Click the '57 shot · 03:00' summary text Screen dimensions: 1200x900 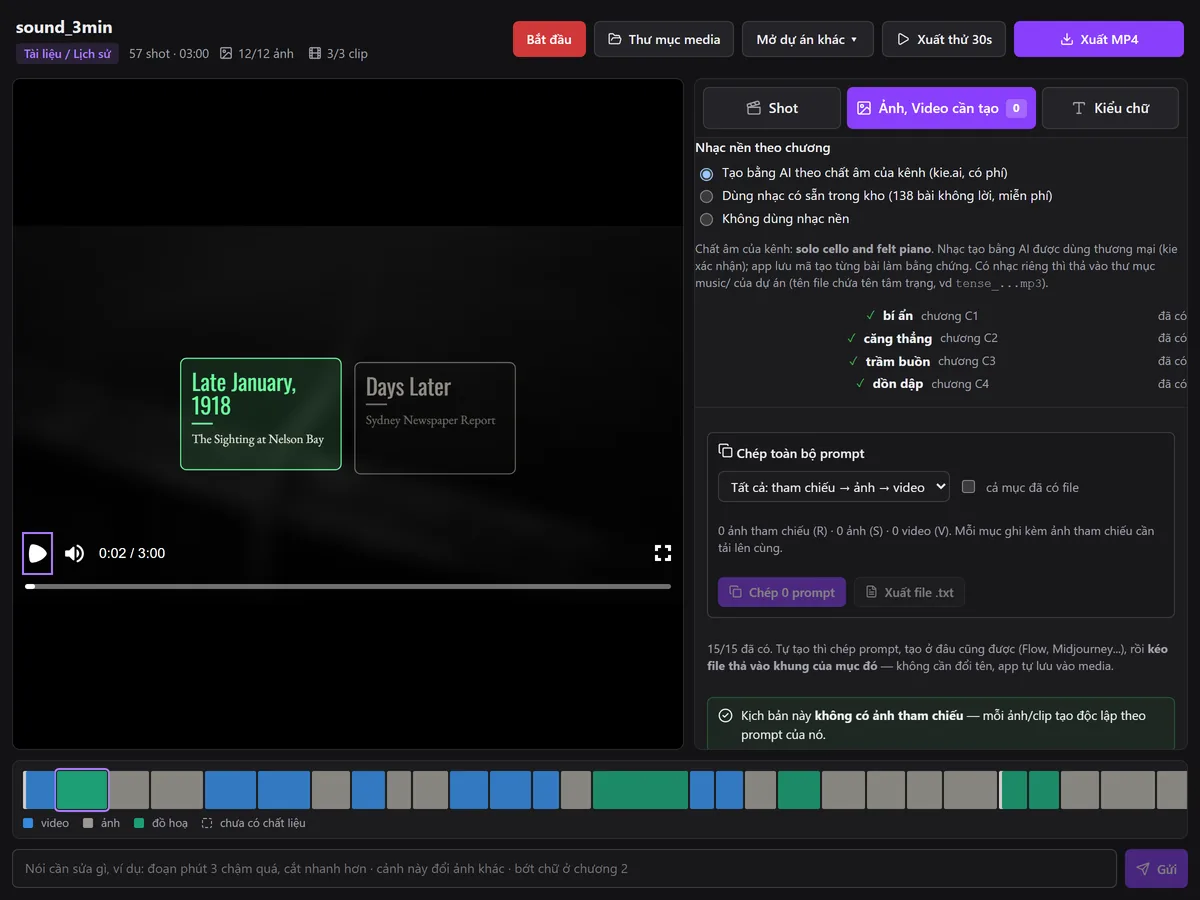click(x=169, y=54)
